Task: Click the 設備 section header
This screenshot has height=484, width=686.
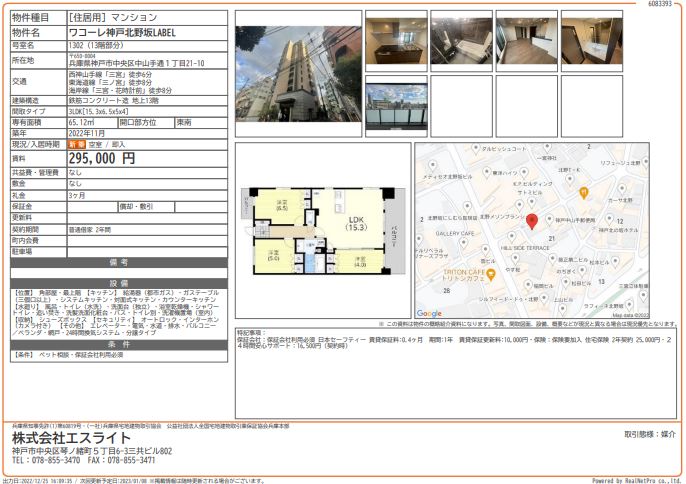Action: (x=119, y=283)
